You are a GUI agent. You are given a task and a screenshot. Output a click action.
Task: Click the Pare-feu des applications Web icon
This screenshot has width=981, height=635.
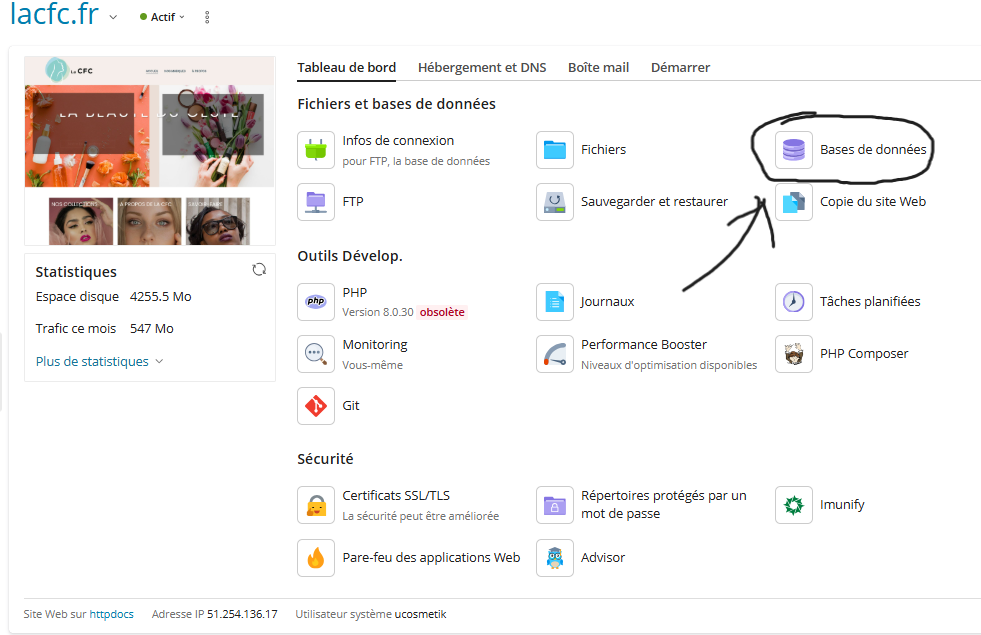click(x=316, y=558)
